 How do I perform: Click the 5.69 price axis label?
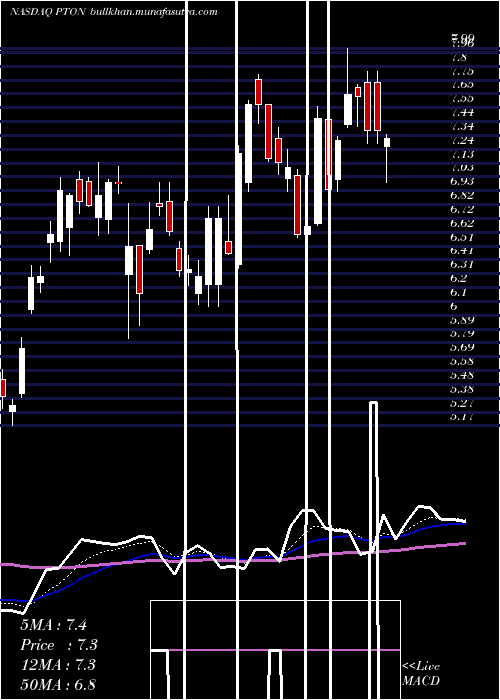462,347
